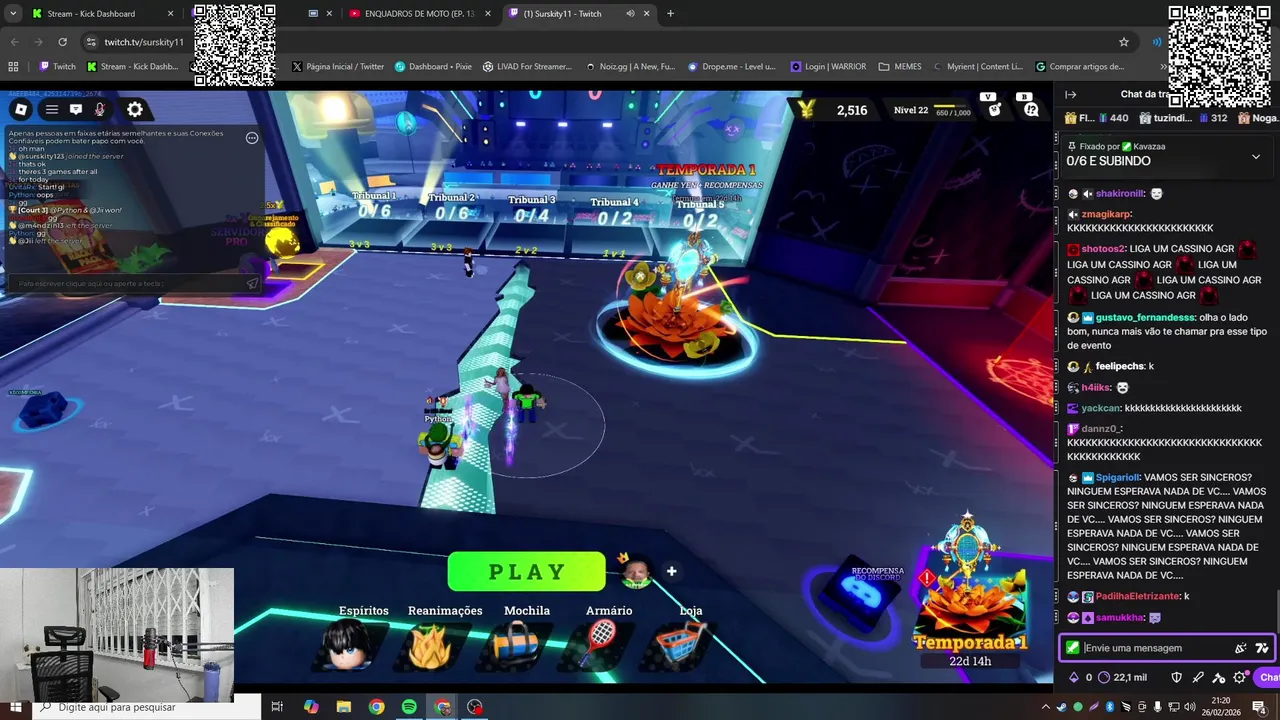Click the sword mod view icon
Screen dimensions: 1280x720
pyautogui.click(x=1198, y=677)
